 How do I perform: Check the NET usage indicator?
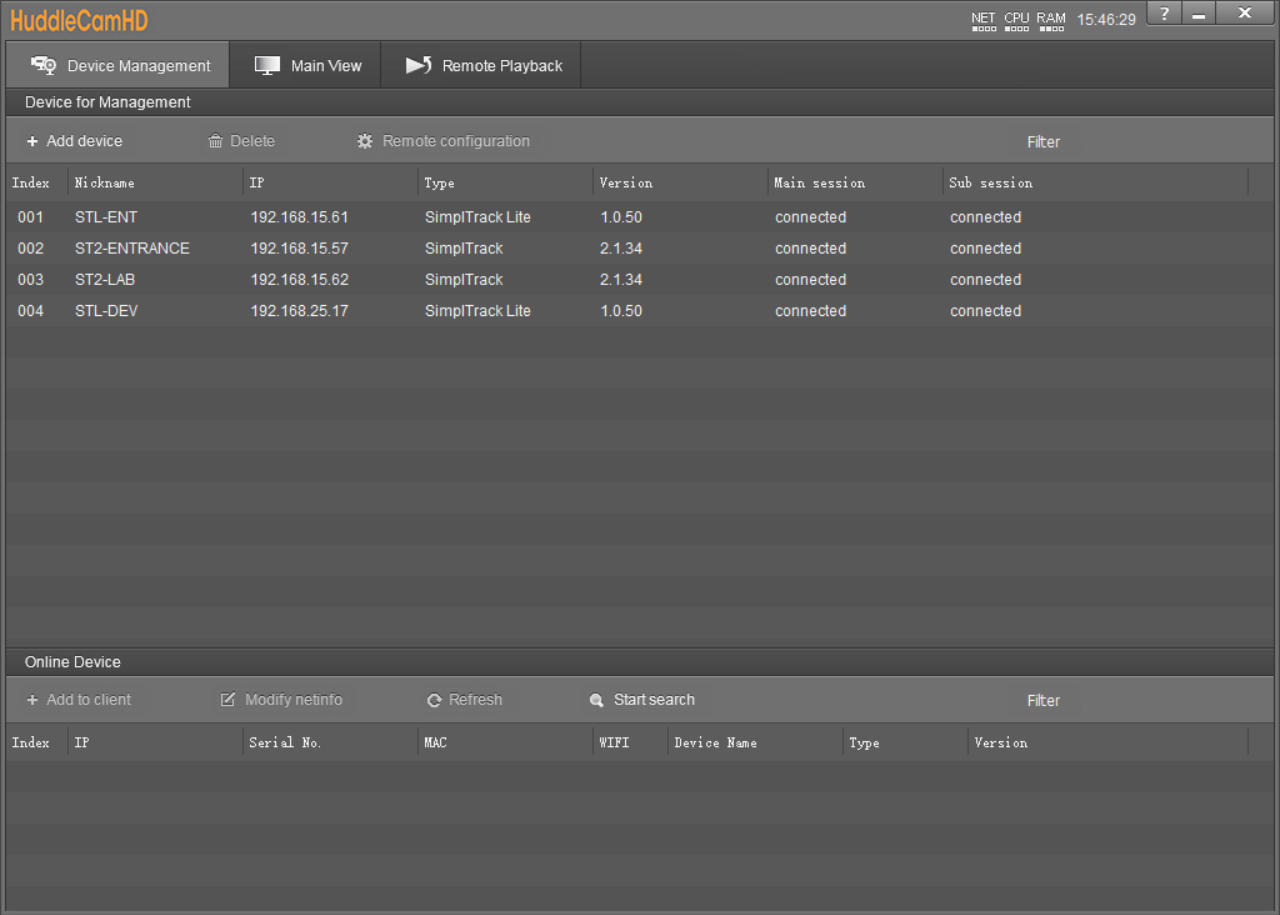click(984, 21)
